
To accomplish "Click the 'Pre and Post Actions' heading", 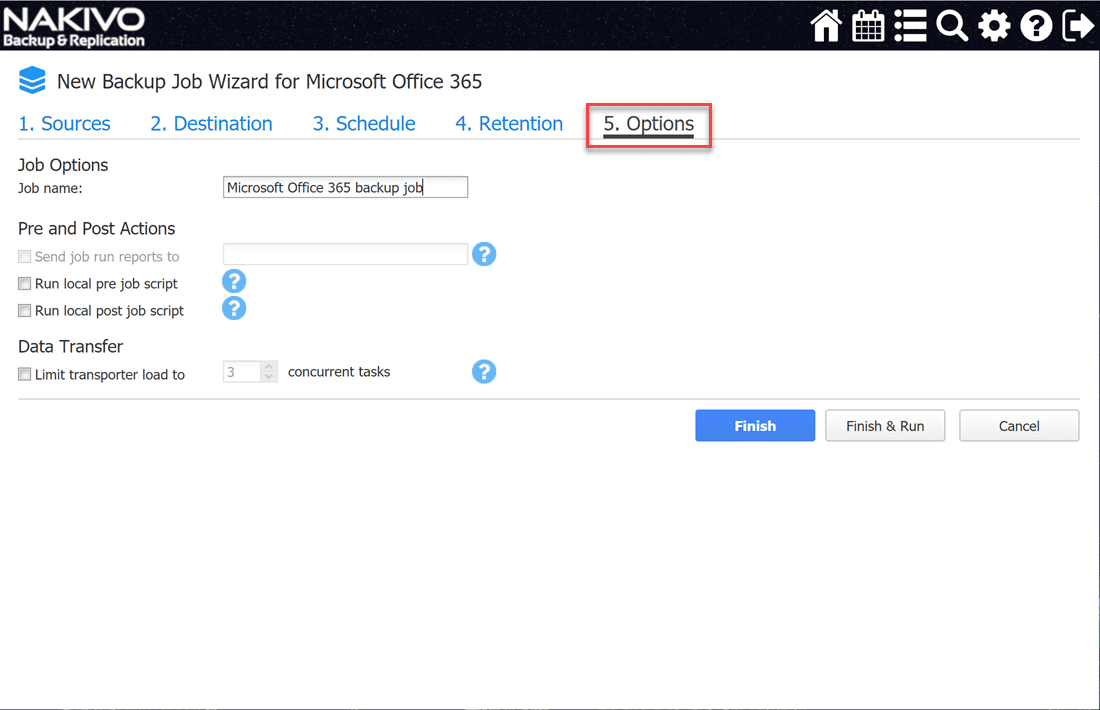I will click(x=97, y=229).
